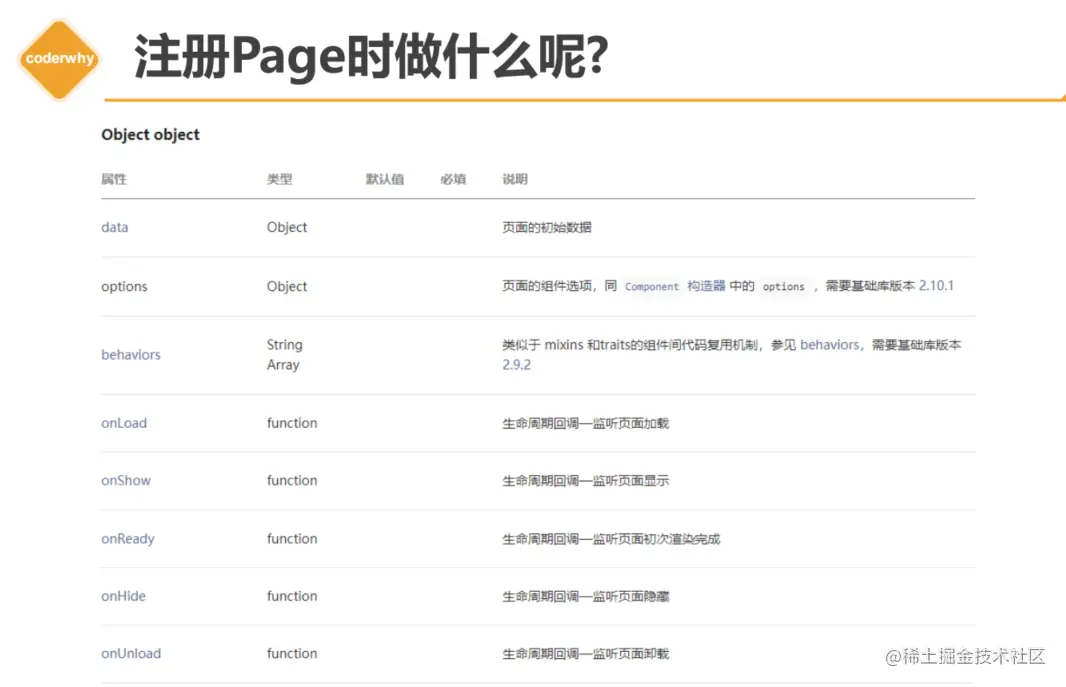The height and width of the screenshot is (687, 1066).
Task: Select description 生命周期回调—监听页面初次渲染完成
Action: click(x=611, y=540)
